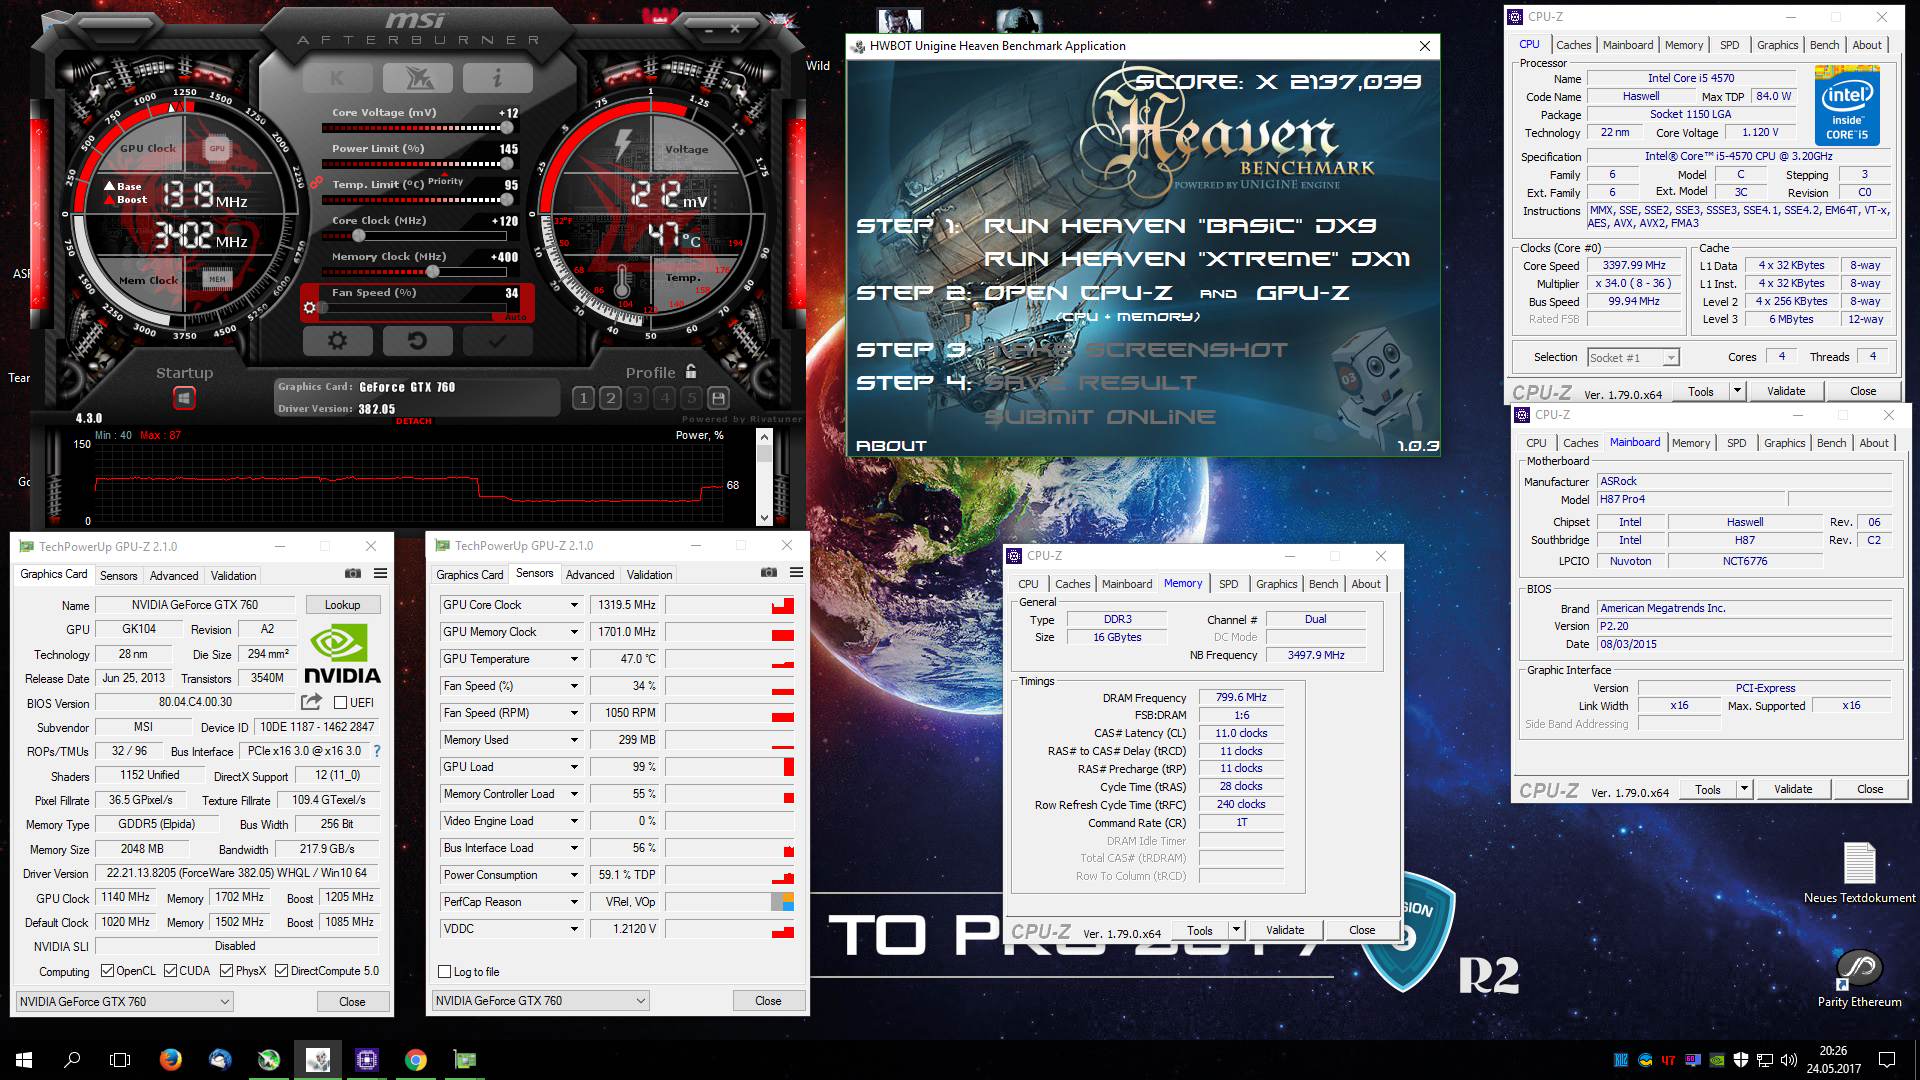The height and width of the screenshot is (1080, 1920).
Task: Toggle the UEFI checkbox
Action: 340,703
